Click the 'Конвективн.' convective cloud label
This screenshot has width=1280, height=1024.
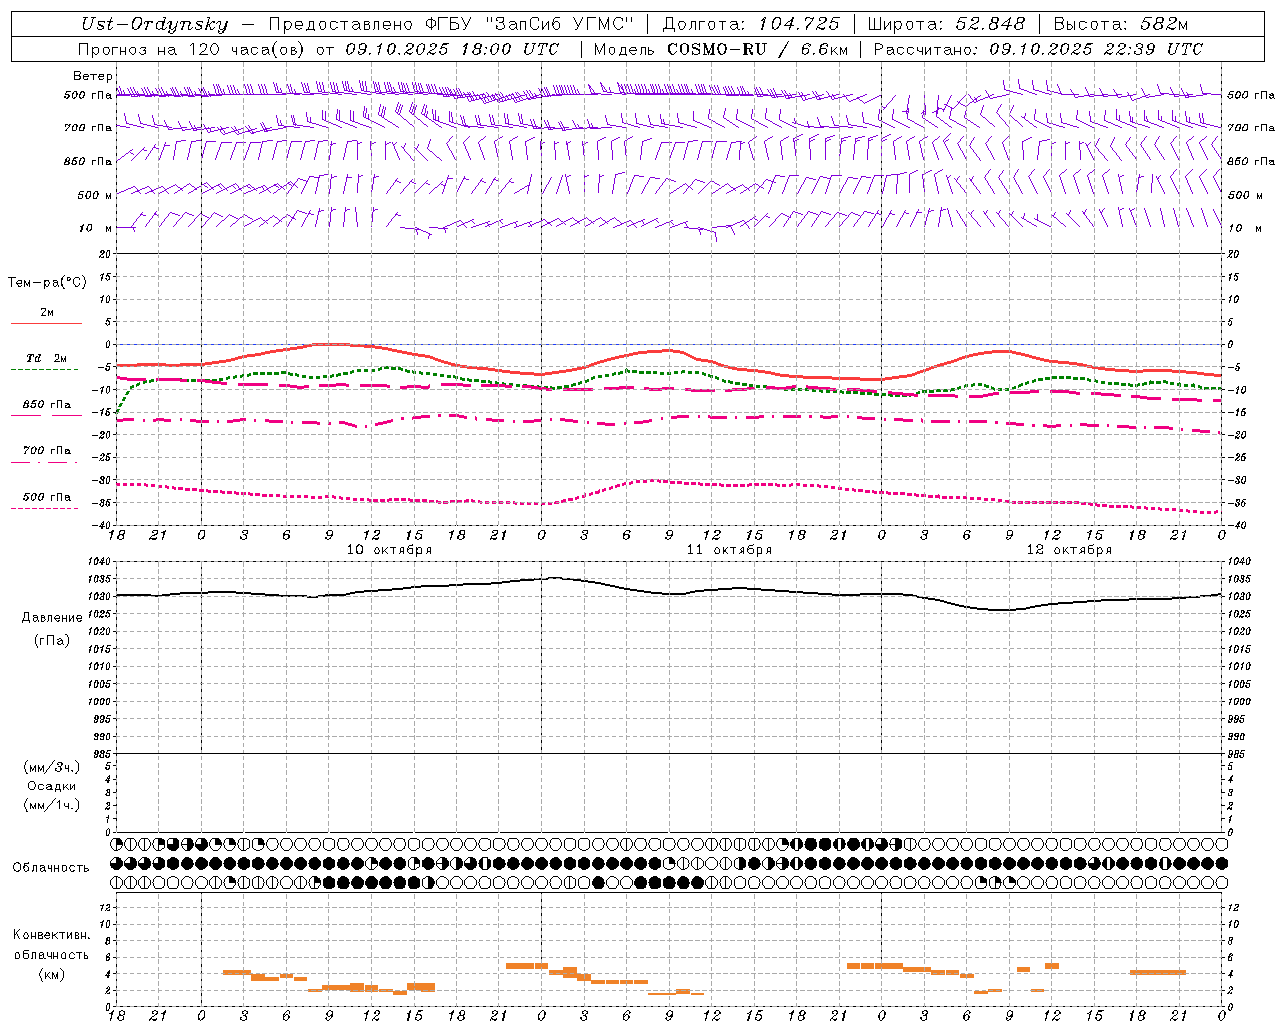point(51,934)
